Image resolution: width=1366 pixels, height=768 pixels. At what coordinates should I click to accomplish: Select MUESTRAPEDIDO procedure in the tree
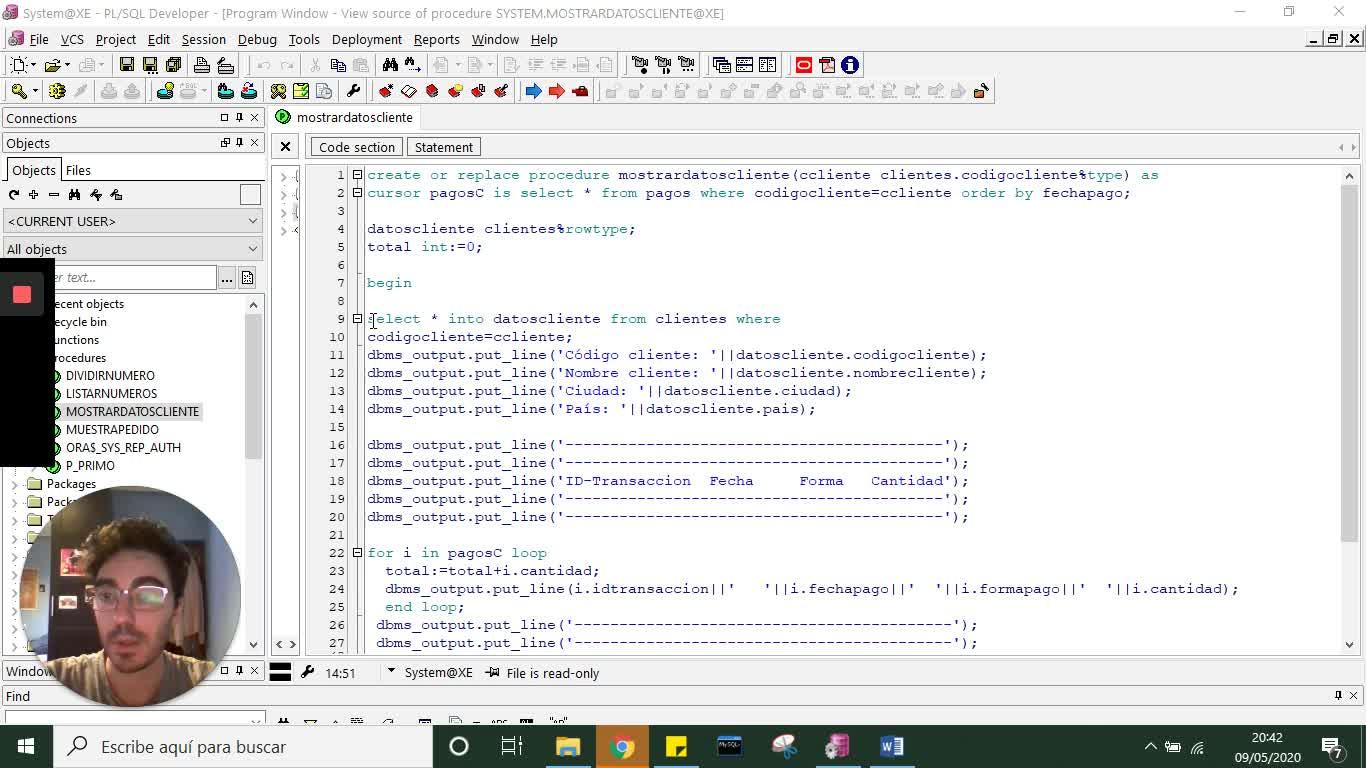tap(112, 430)
